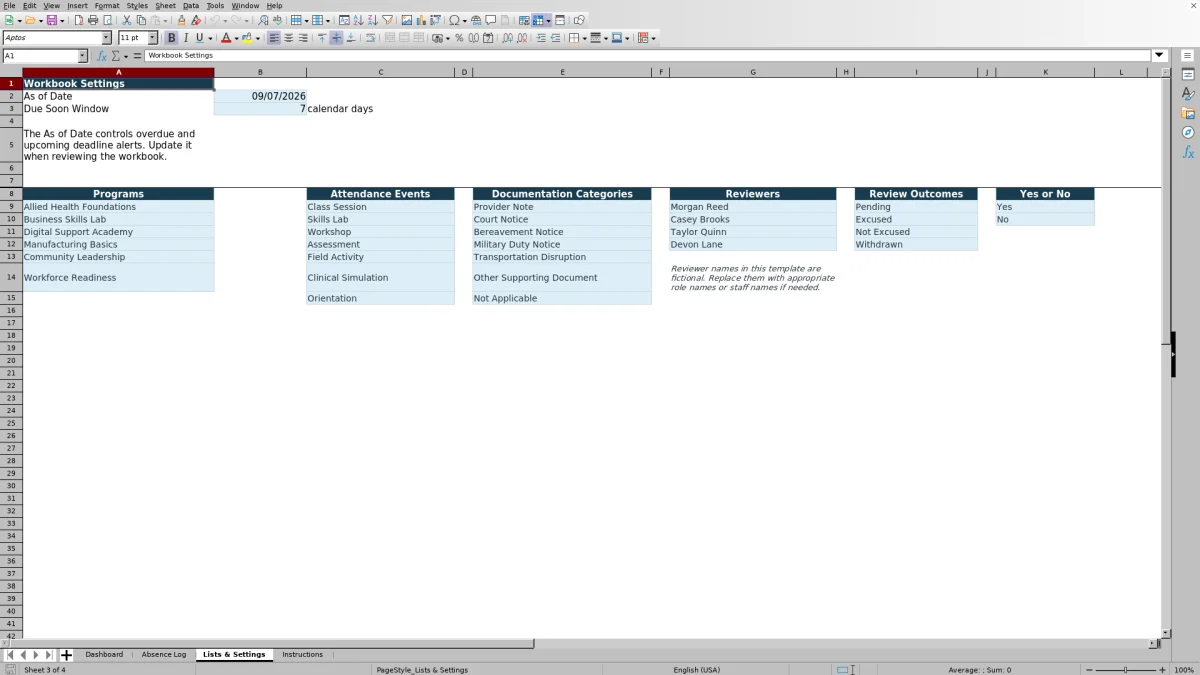Click the Name Box field showing A1

pos(40,56)
